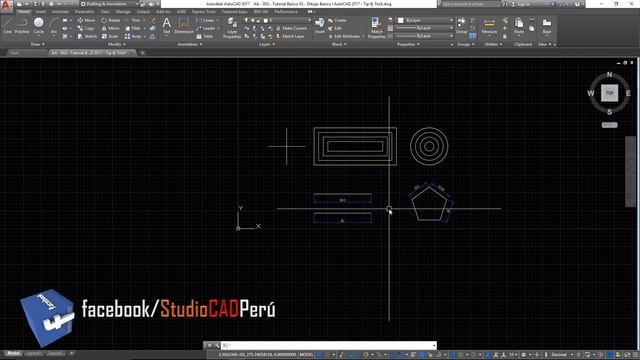This screenshot has width=640, height=360.
Task: Click Match Properties tool
Action: (376, 28)
